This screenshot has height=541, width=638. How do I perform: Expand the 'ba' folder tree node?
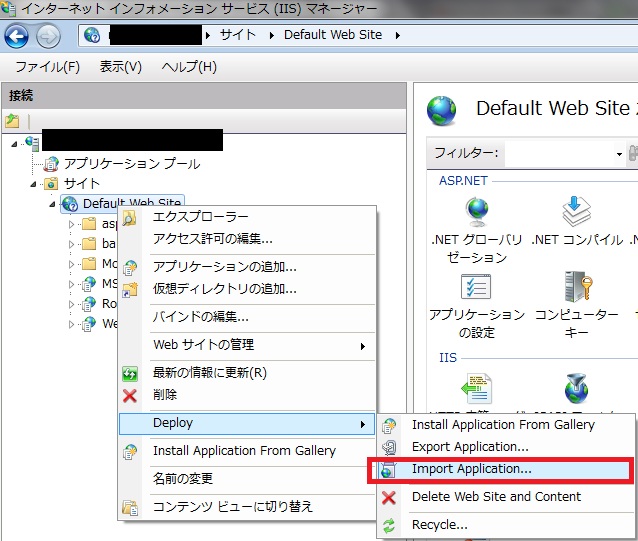tap(72, 244)
